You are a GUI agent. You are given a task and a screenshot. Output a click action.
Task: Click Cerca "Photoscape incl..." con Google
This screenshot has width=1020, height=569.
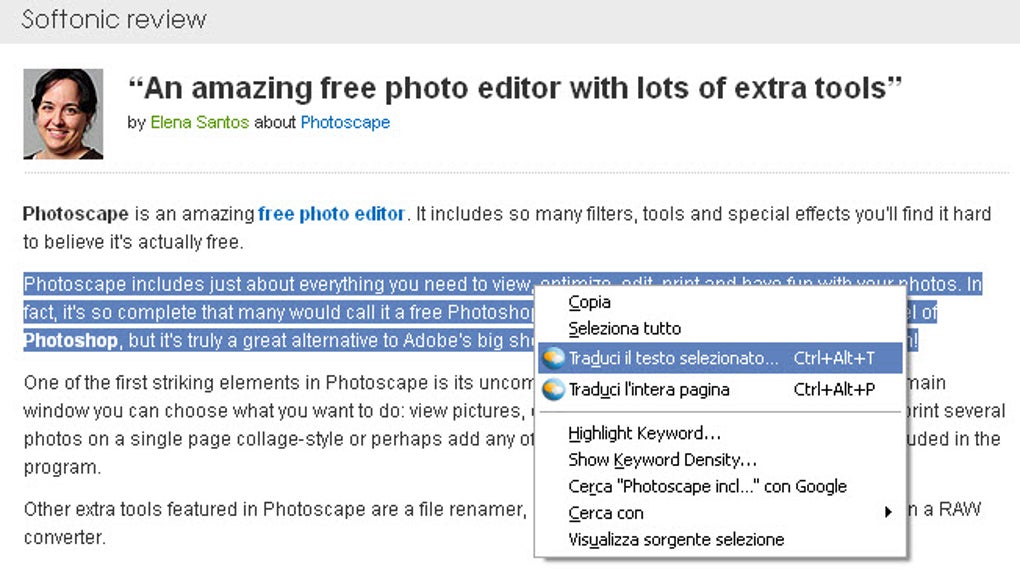(707, 486)
